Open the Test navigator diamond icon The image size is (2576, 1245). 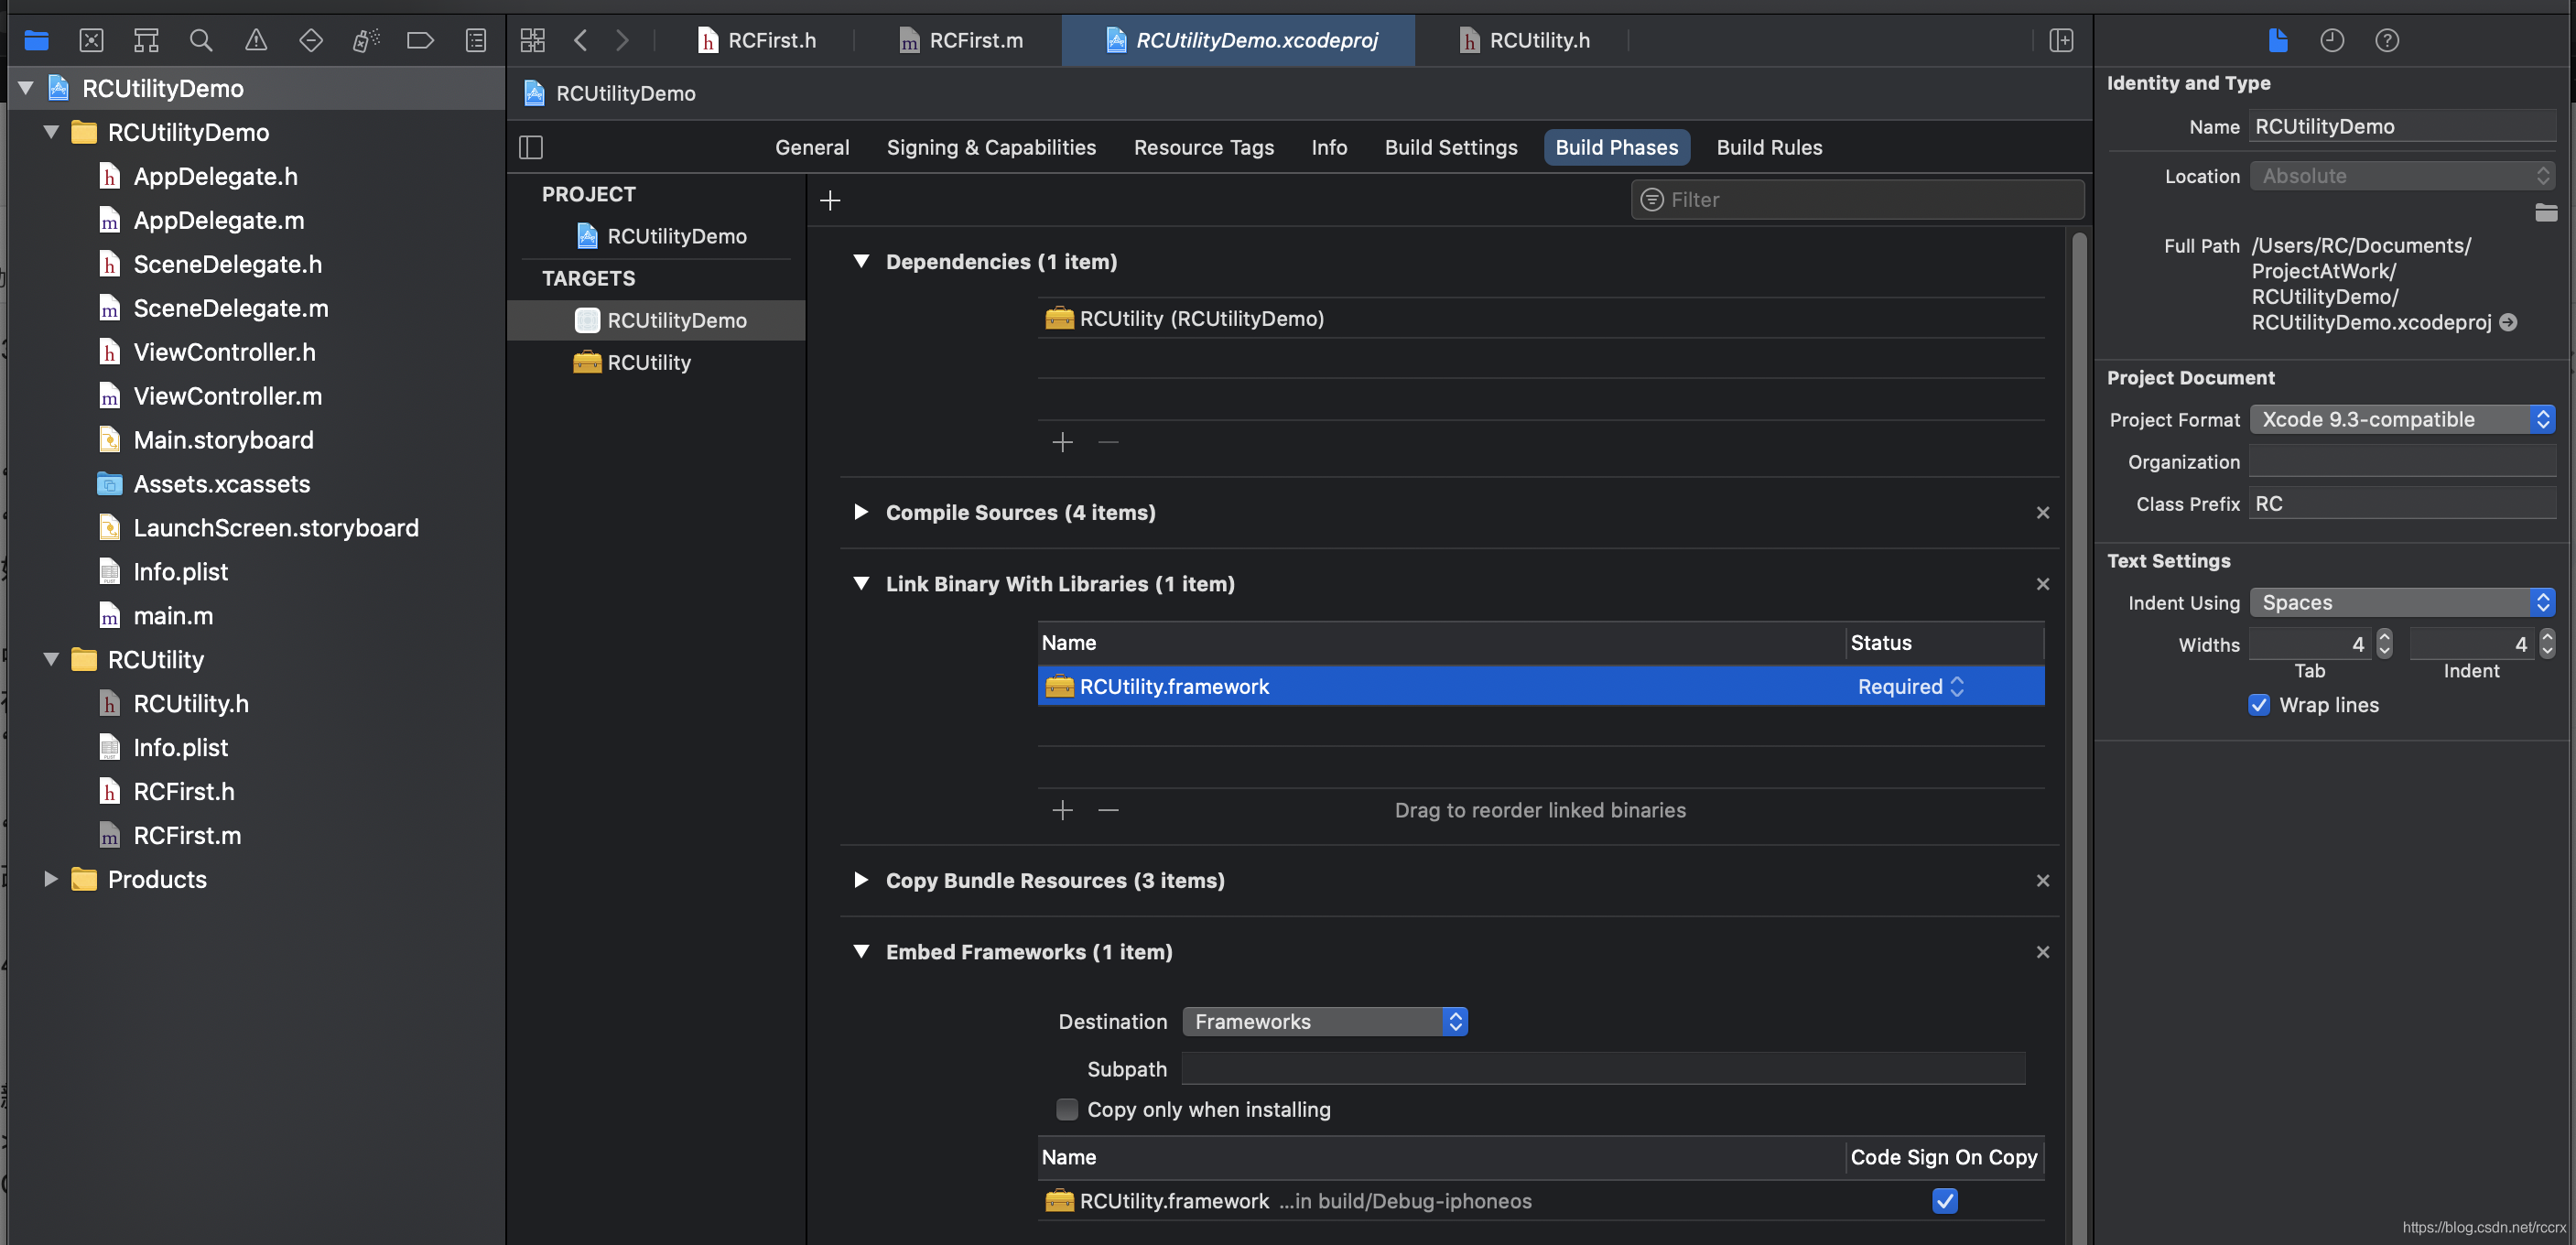point(311,40)
